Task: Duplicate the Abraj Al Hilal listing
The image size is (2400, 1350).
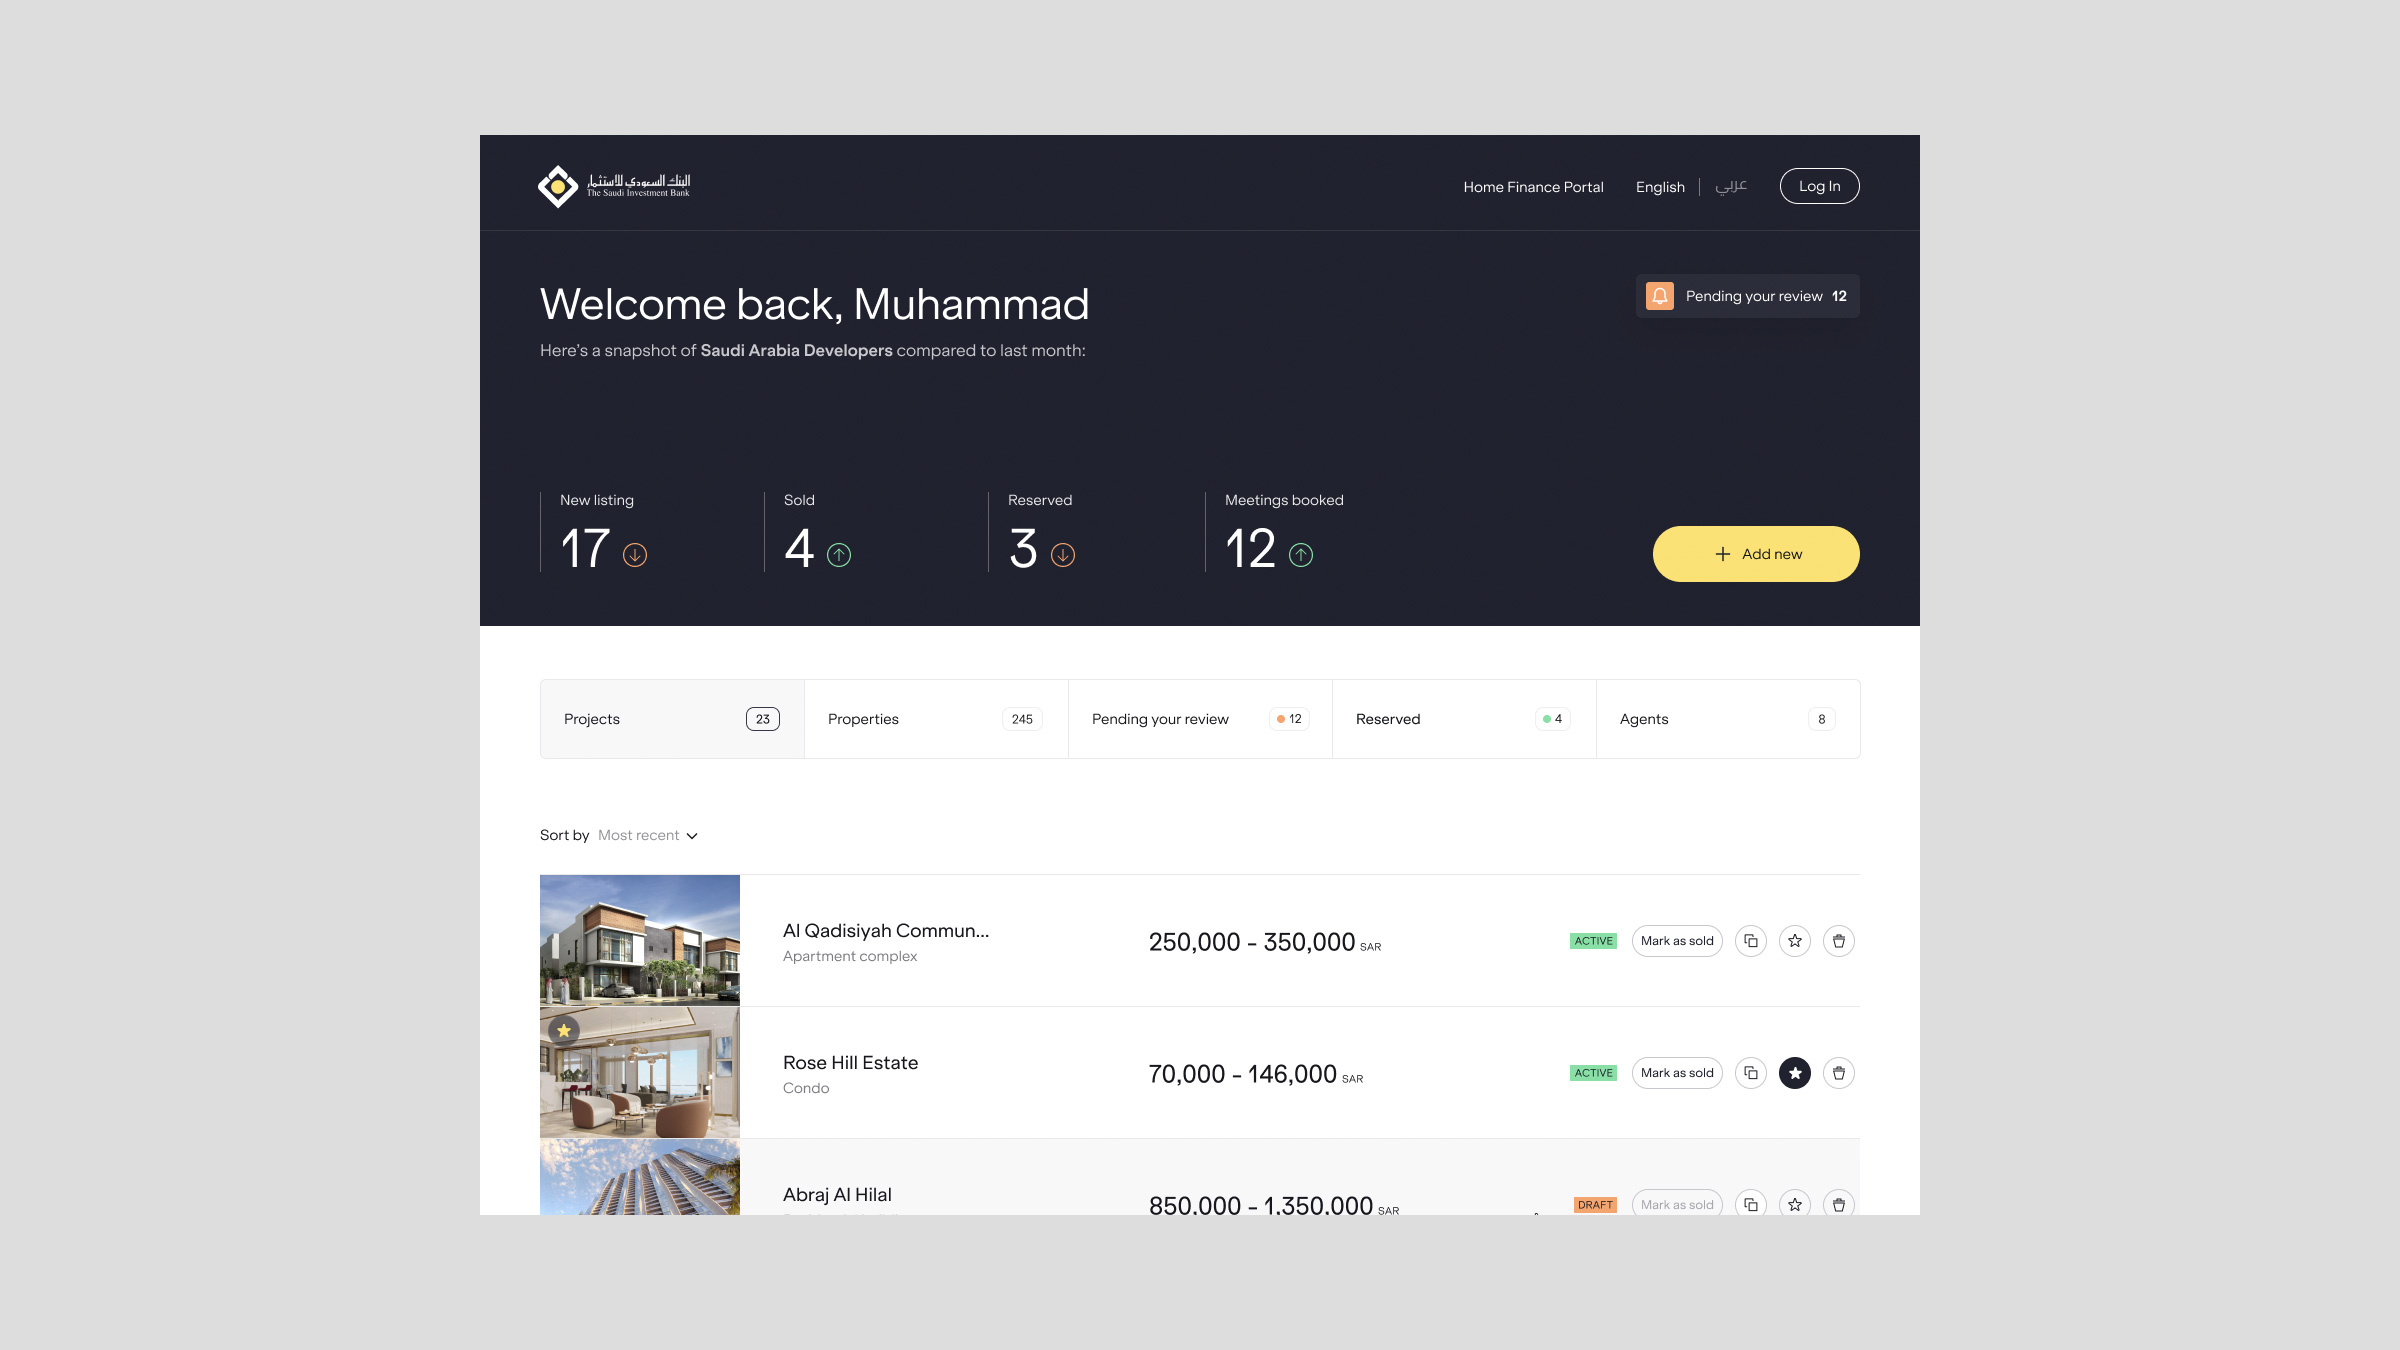Action: click(1751, 1203)
